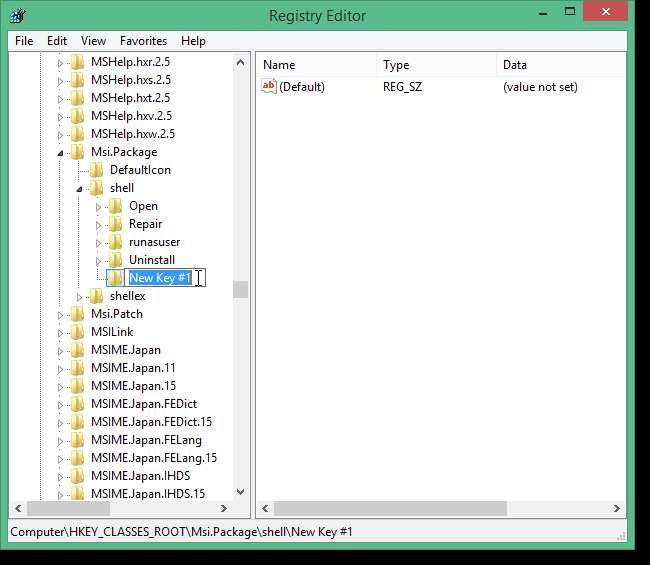This screenshot has width=650, height=565.
Task: Click the status bar registry path text
Action: click(x=181, y=532)
